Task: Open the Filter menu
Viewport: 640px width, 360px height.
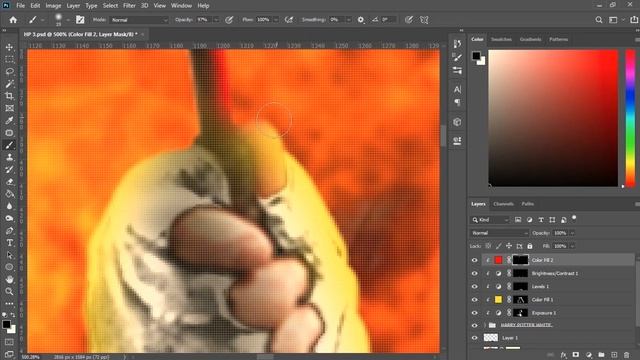Action: pyautogui.click(x=129, y=6)
